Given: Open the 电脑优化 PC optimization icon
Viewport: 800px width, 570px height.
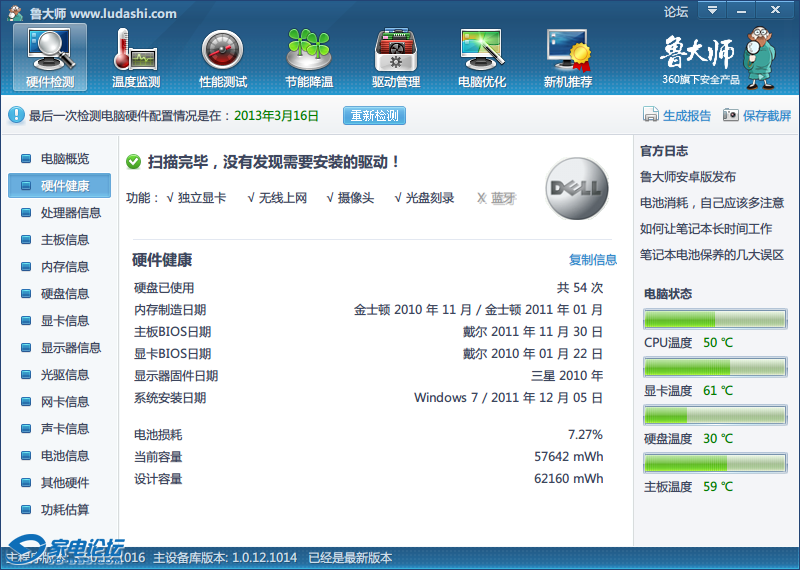Looking at the screenshot, I should coord(481,56).
